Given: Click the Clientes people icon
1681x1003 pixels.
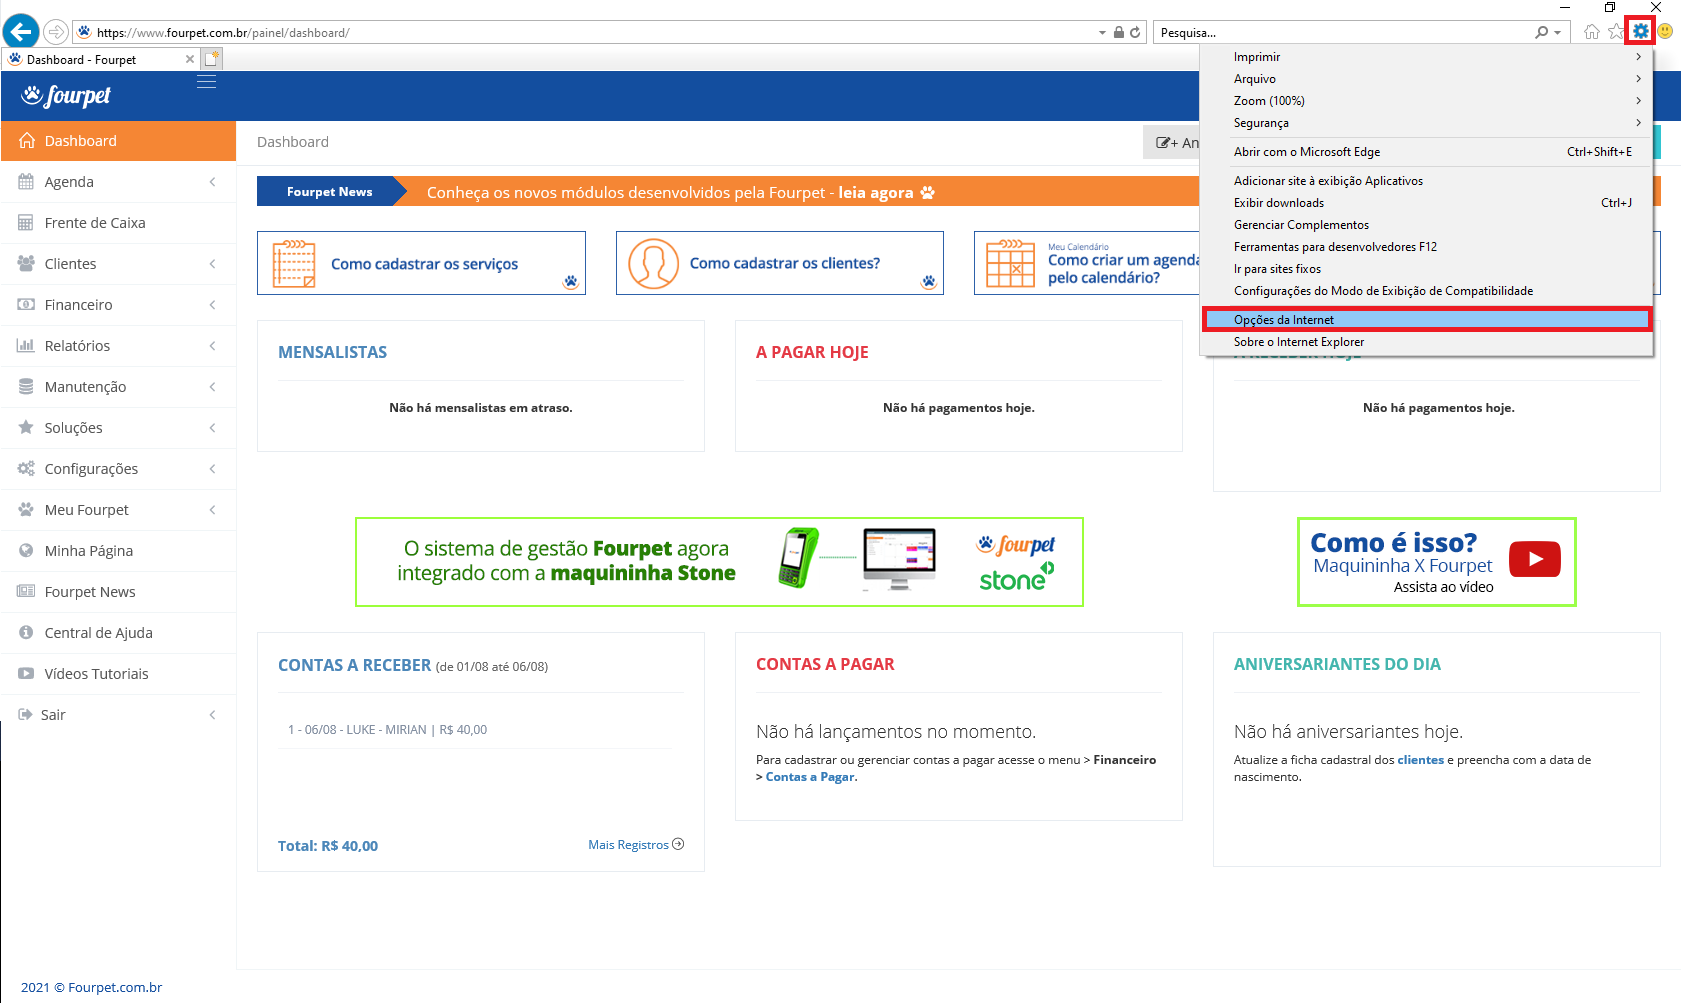Looking at the screenshot, I should (x=26, y=264).
